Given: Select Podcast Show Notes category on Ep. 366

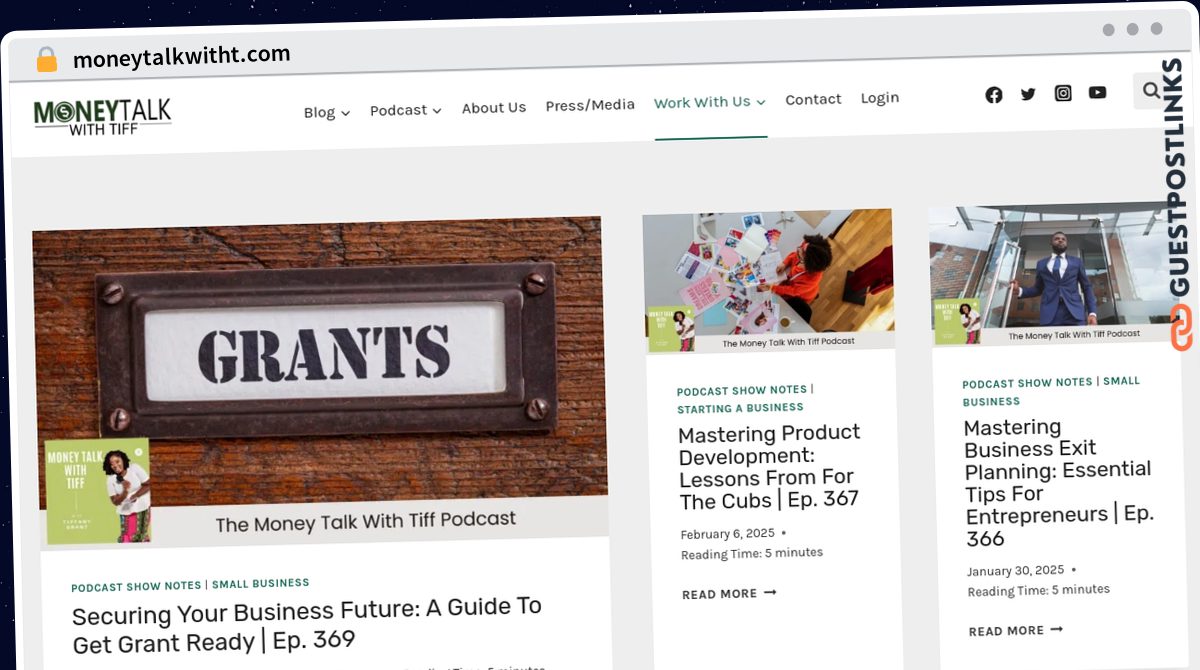Looking at the screenshot, I should pyautogui.click(x=1028, y=383).
